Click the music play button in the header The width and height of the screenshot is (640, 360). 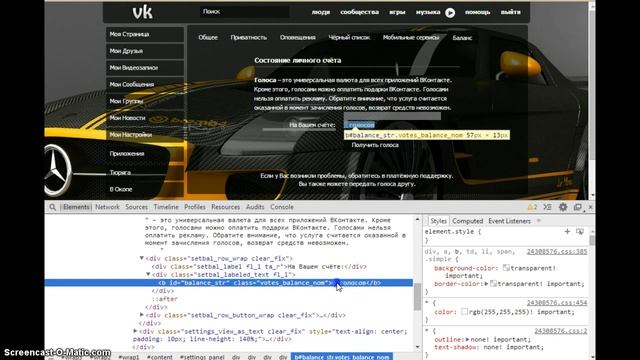pos(450,13)
